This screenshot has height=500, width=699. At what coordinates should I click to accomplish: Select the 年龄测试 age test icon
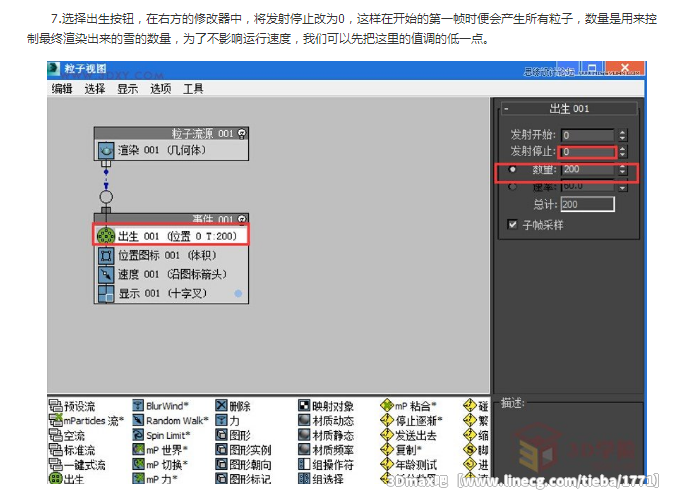387,464
